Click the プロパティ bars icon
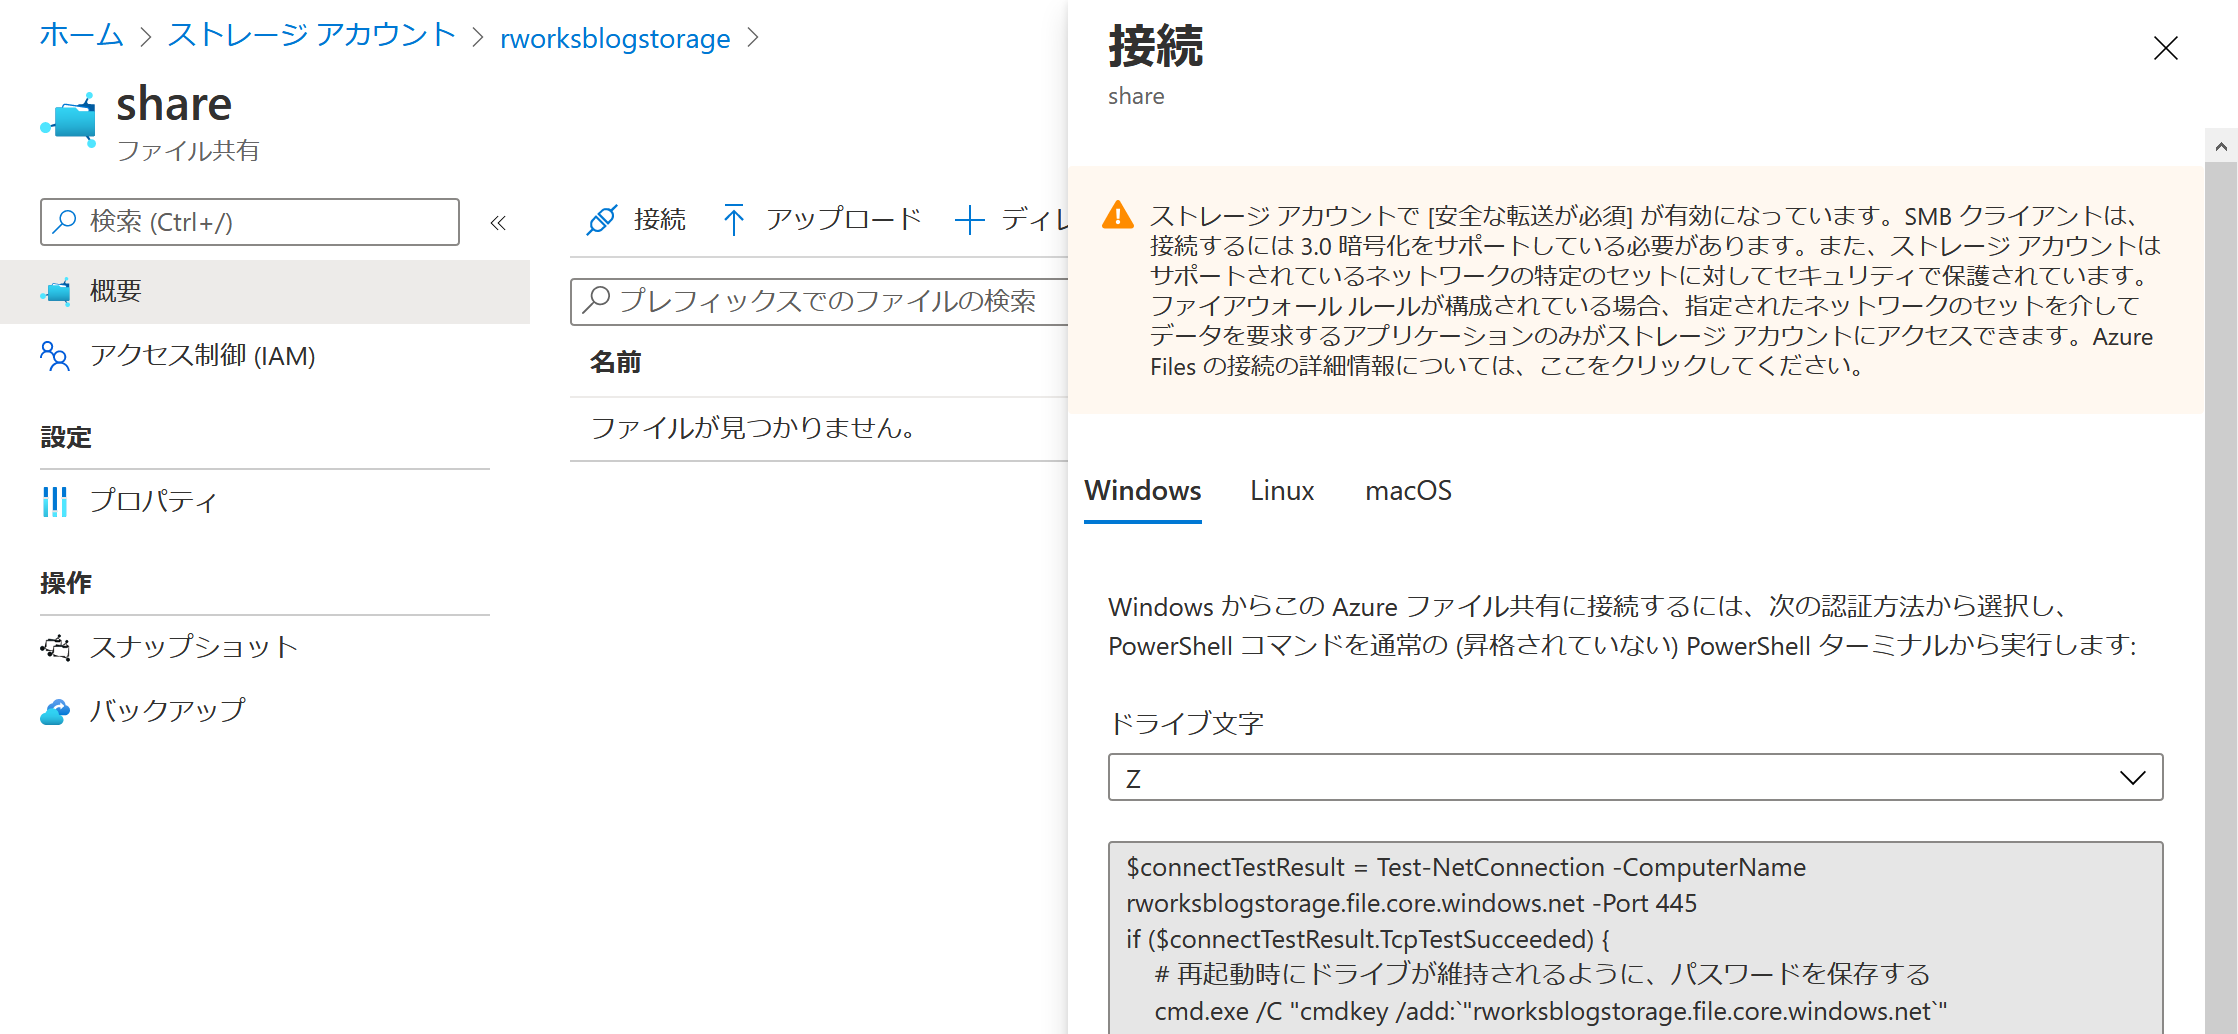The height and width of the screenshot is (1034, 2238). [55, 501]
